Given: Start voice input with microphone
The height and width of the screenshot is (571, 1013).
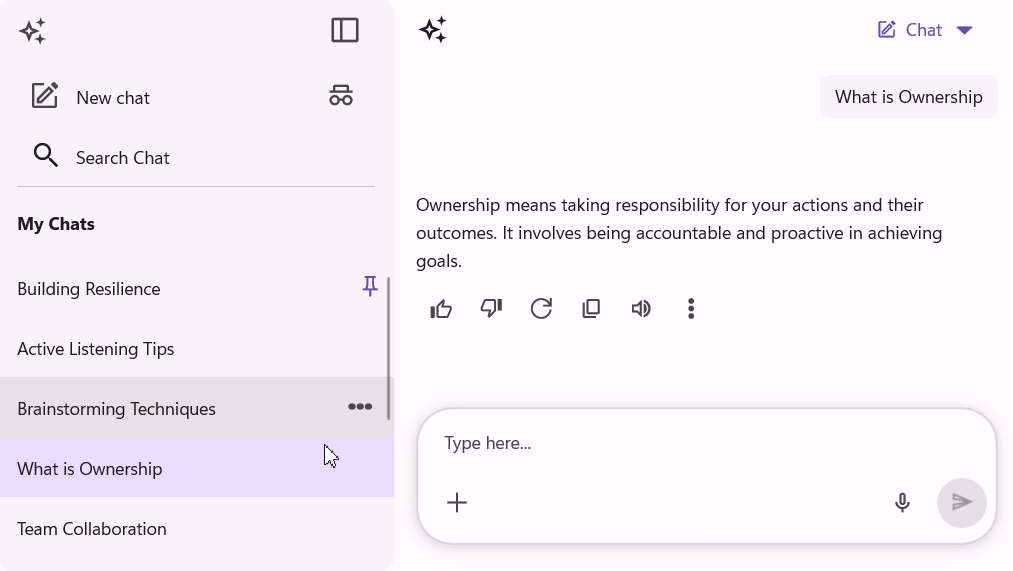Looking at the screenshot, I should [903, 503].
